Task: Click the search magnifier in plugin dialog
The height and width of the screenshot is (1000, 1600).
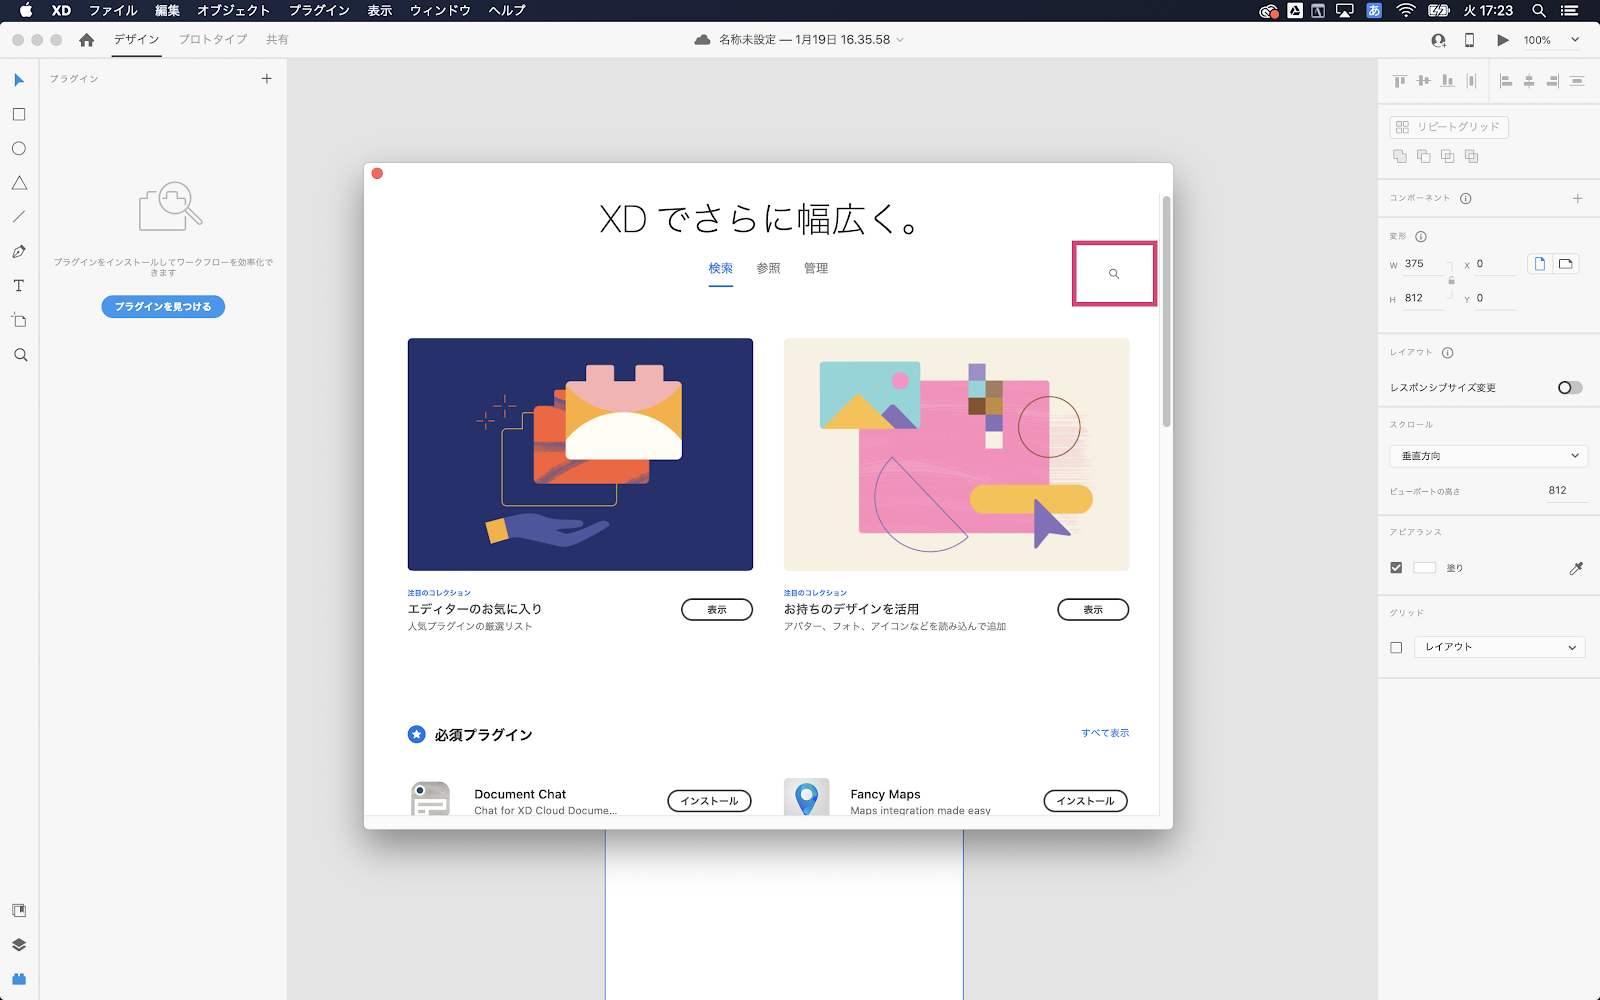Action: 1114,273
